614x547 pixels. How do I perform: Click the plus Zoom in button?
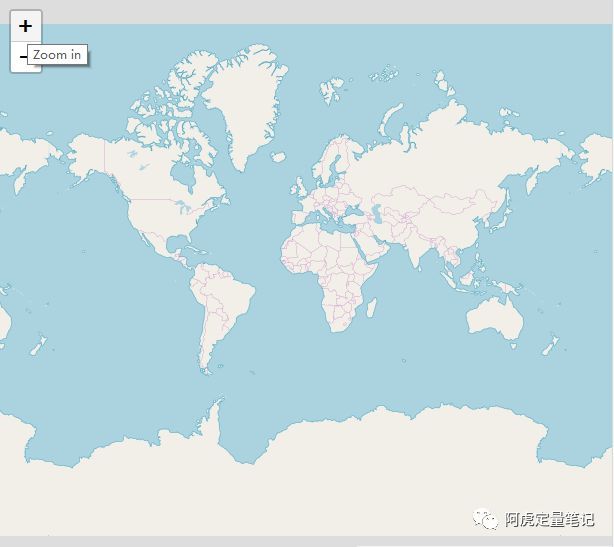(26, 26)
